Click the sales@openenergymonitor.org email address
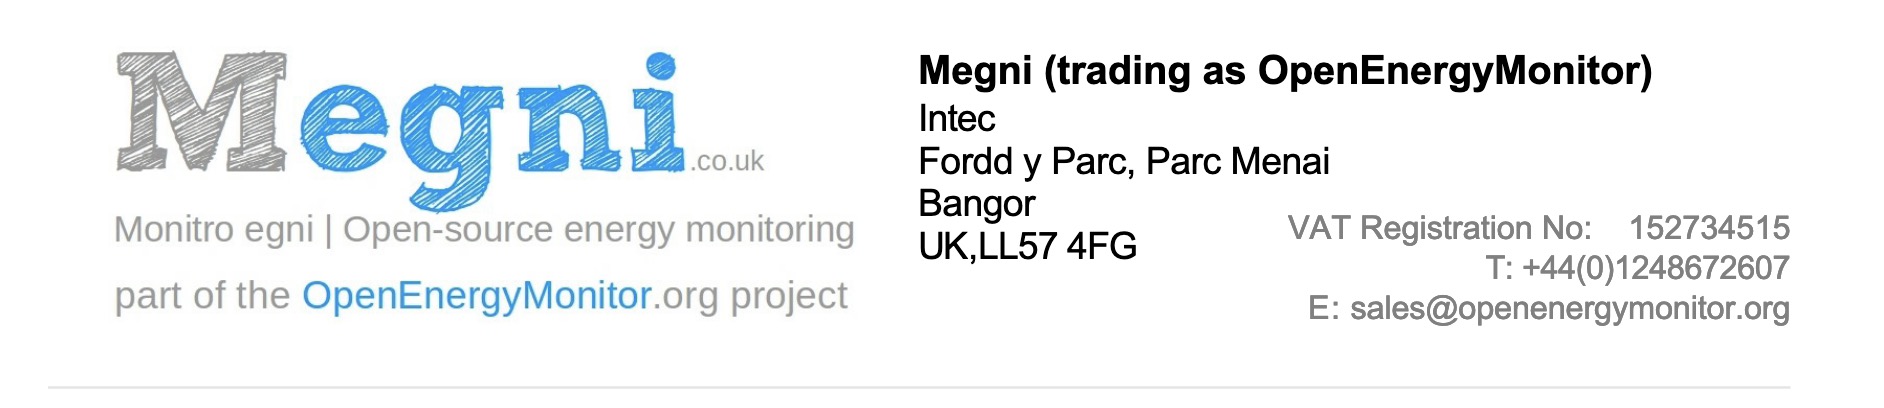This screenshot has height=408, width=1884. (1569, 309)
